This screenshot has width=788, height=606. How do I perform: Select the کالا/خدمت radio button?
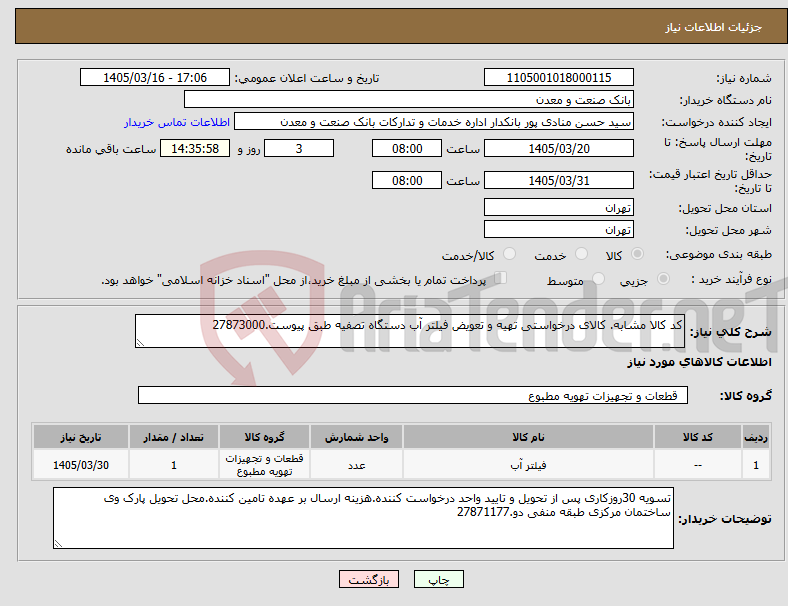[x=509, y=254]
